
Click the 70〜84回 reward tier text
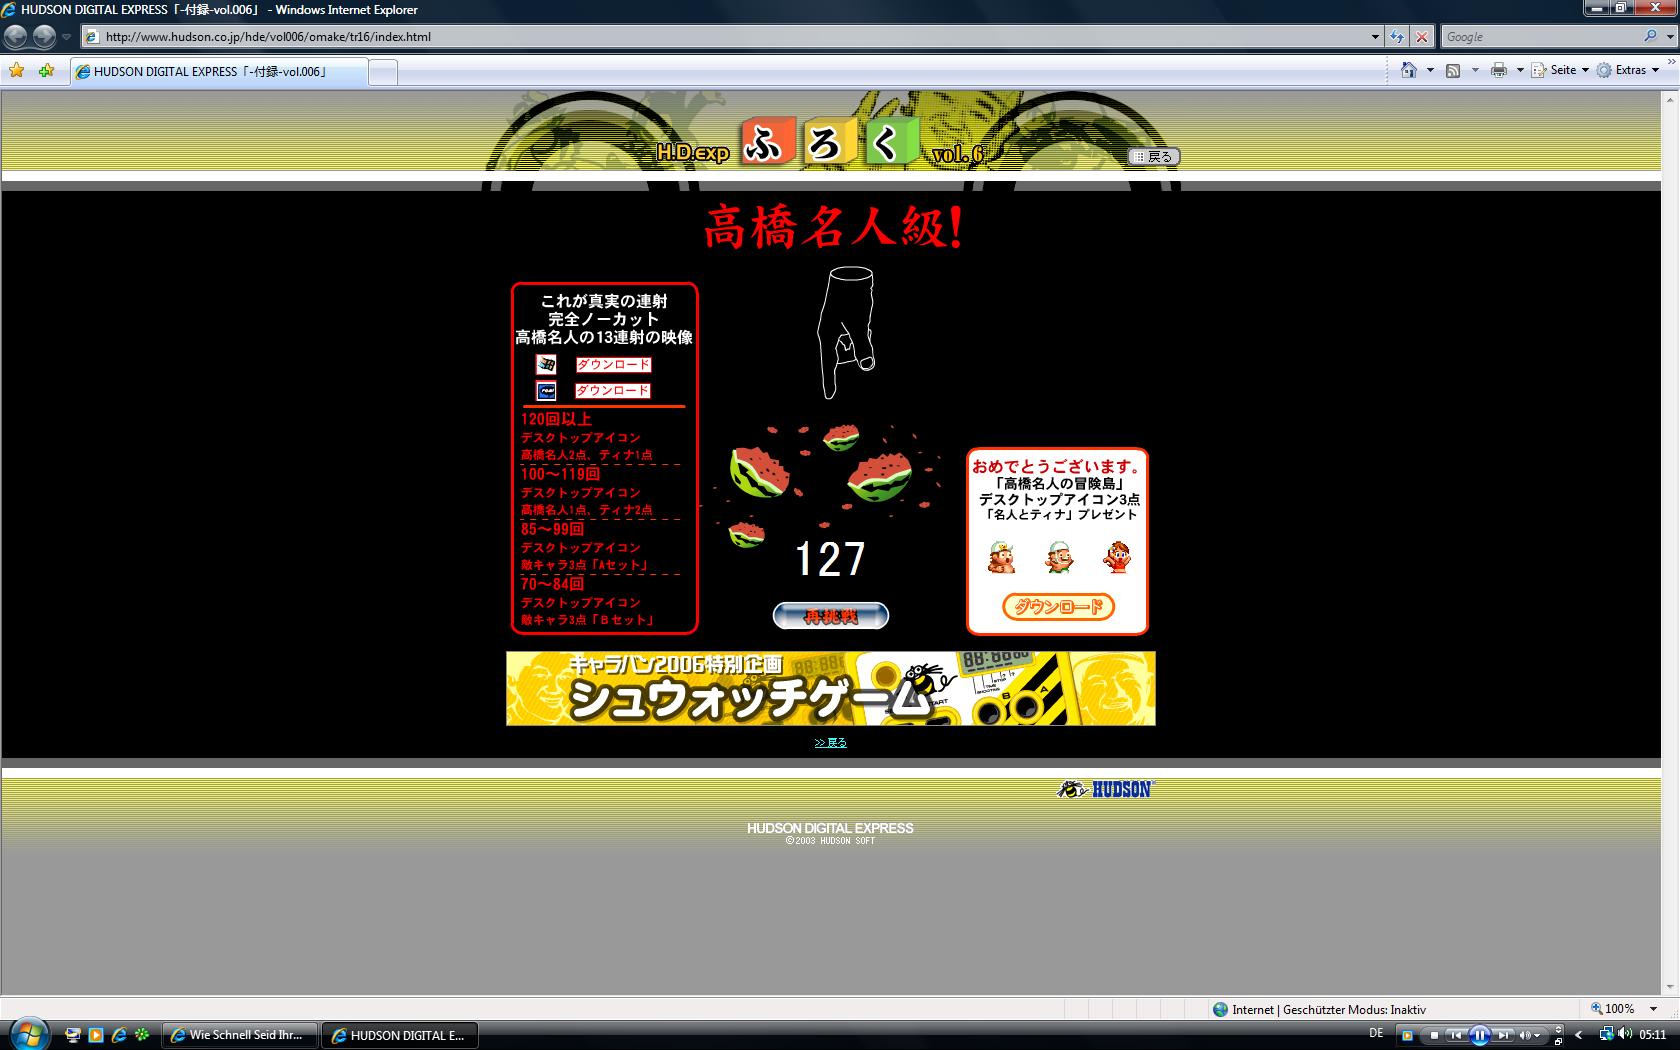552,585
